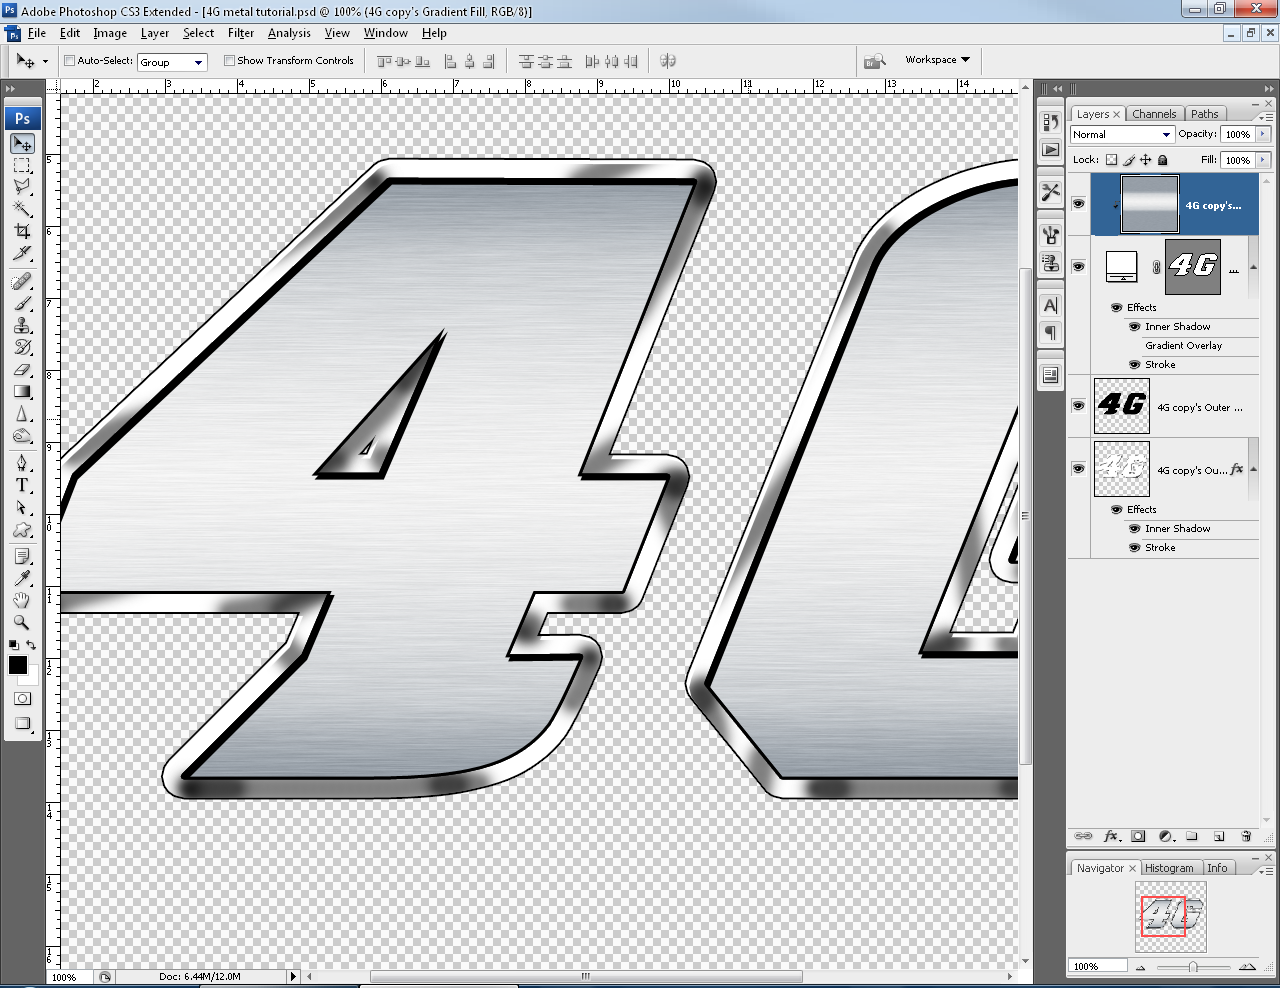Enable the Auto-Select checkbox

70,61
